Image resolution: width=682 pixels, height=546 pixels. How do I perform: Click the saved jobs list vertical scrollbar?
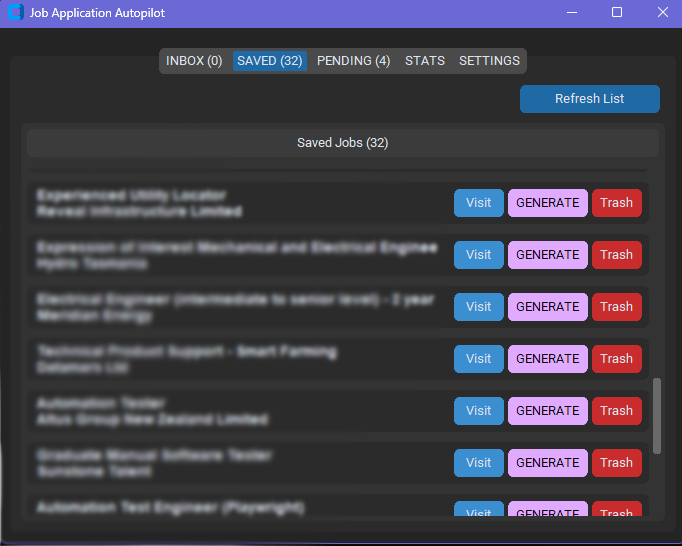(x=657, y=415)
